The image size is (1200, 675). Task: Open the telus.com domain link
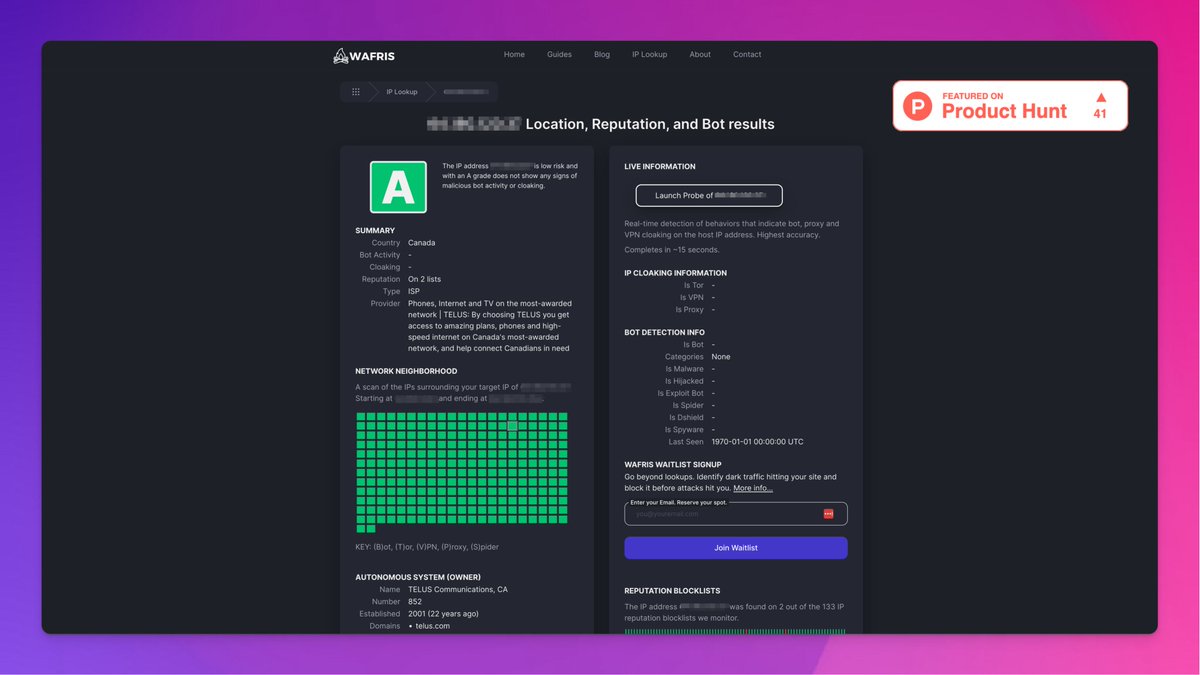433,626
